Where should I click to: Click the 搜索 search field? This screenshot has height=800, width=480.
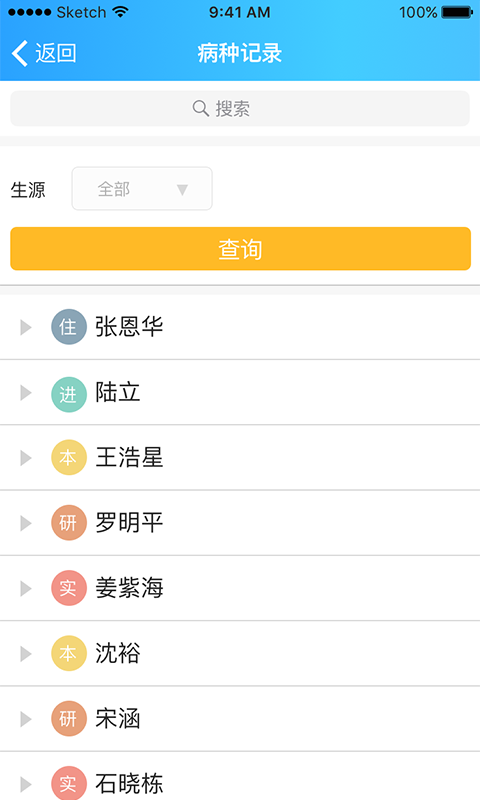240,108
